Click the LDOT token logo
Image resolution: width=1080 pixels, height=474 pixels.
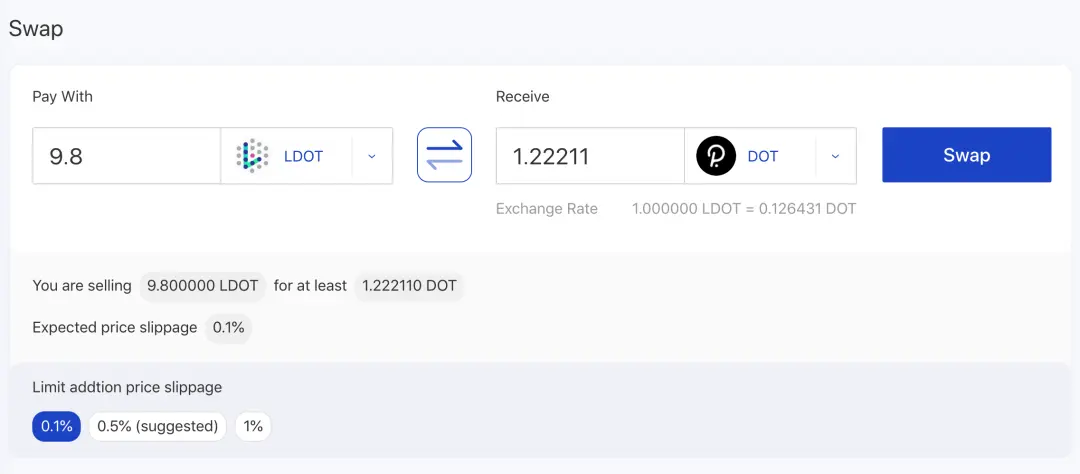point(252,156)
